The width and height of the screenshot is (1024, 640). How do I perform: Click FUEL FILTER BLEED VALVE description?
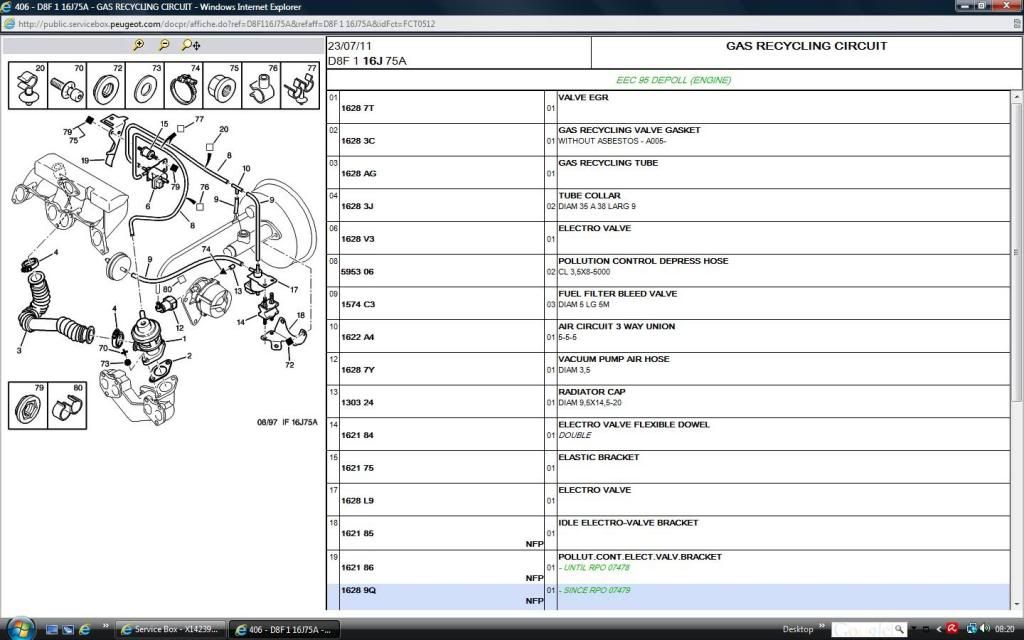(618, 294)
